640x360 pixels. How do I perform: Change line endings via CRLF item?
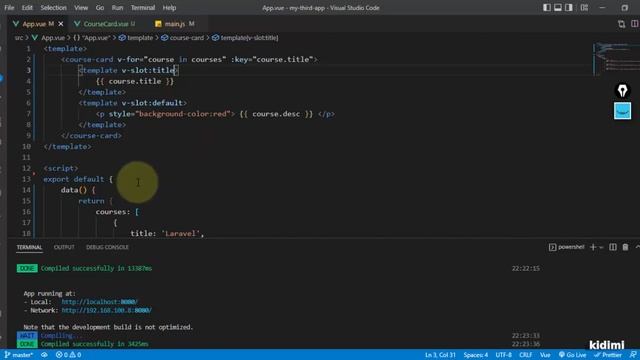pyautogui.click(x=525, y=355)
